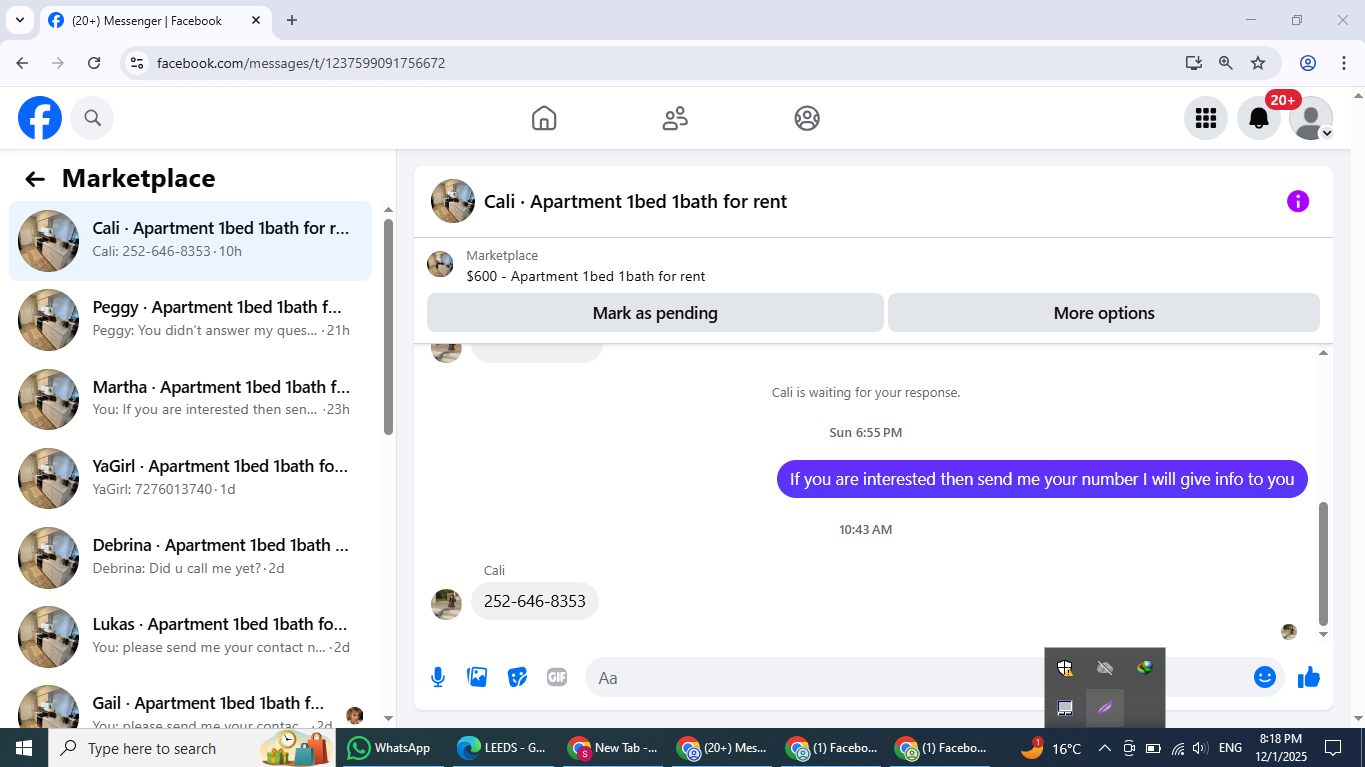Click the taskbar Type here to search box
Viewport: 1365px width, 767px height.
click(190, 748)
